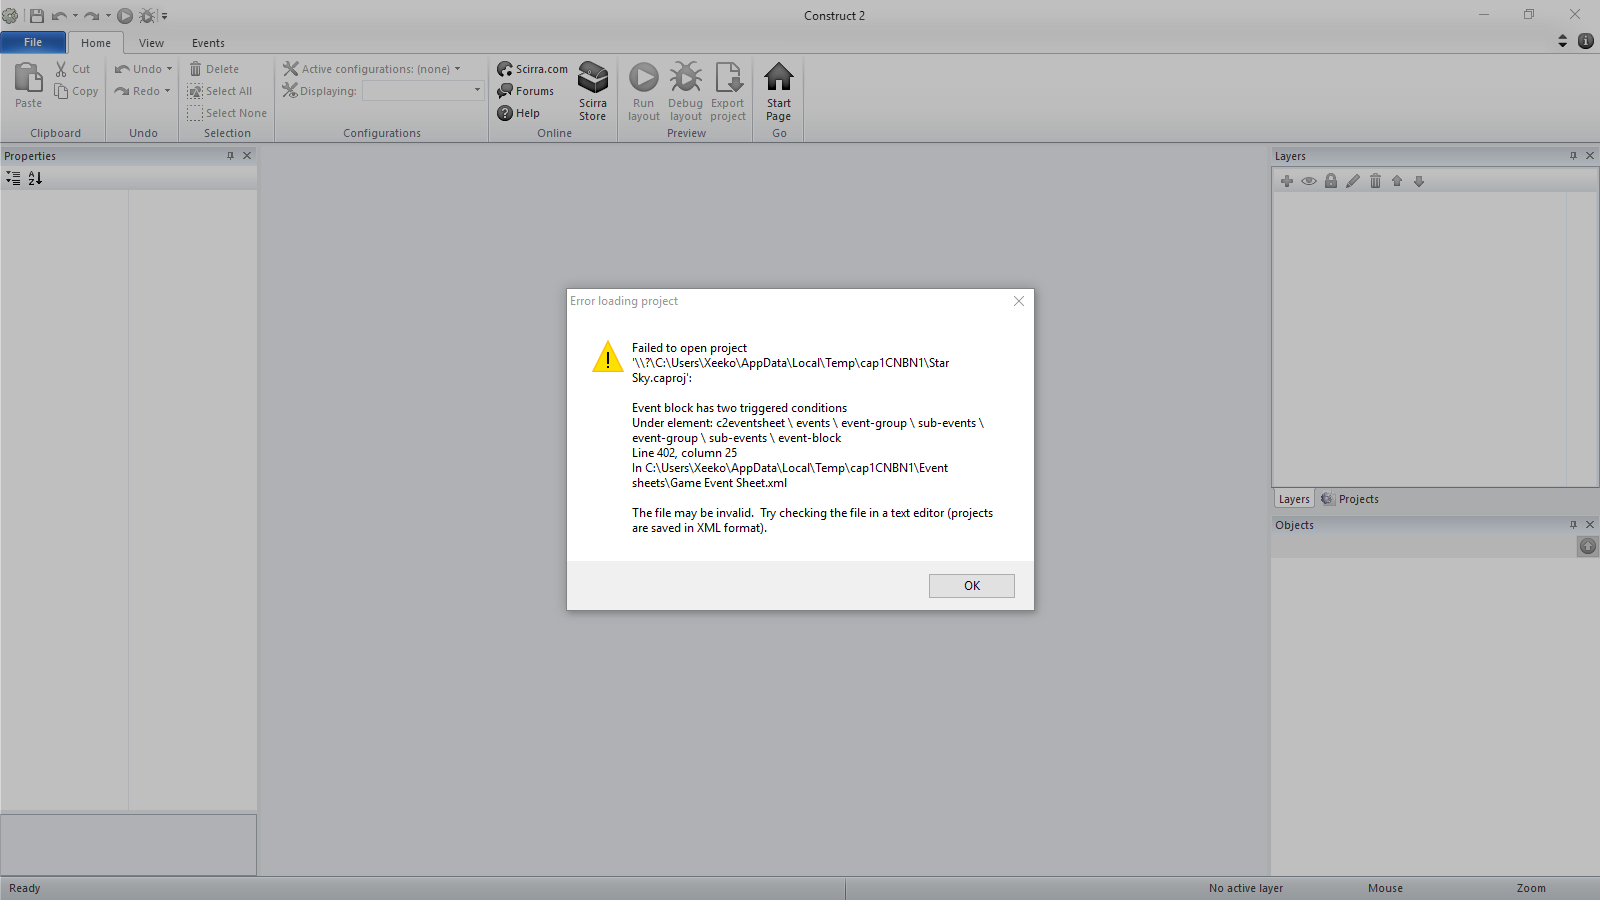Click the Save icon in quick access toolbar
This screenshot has height=900, width=1600.
point(37,16)
